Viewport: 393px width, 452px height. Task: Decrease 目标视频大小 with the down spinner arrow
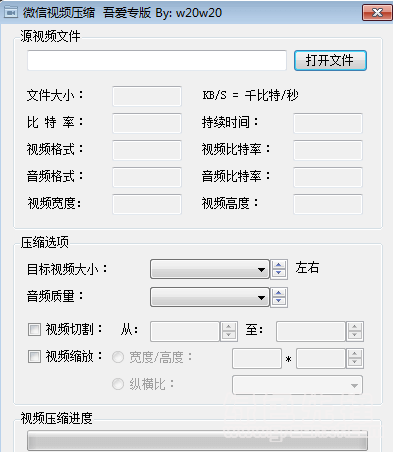coord(279,273)
